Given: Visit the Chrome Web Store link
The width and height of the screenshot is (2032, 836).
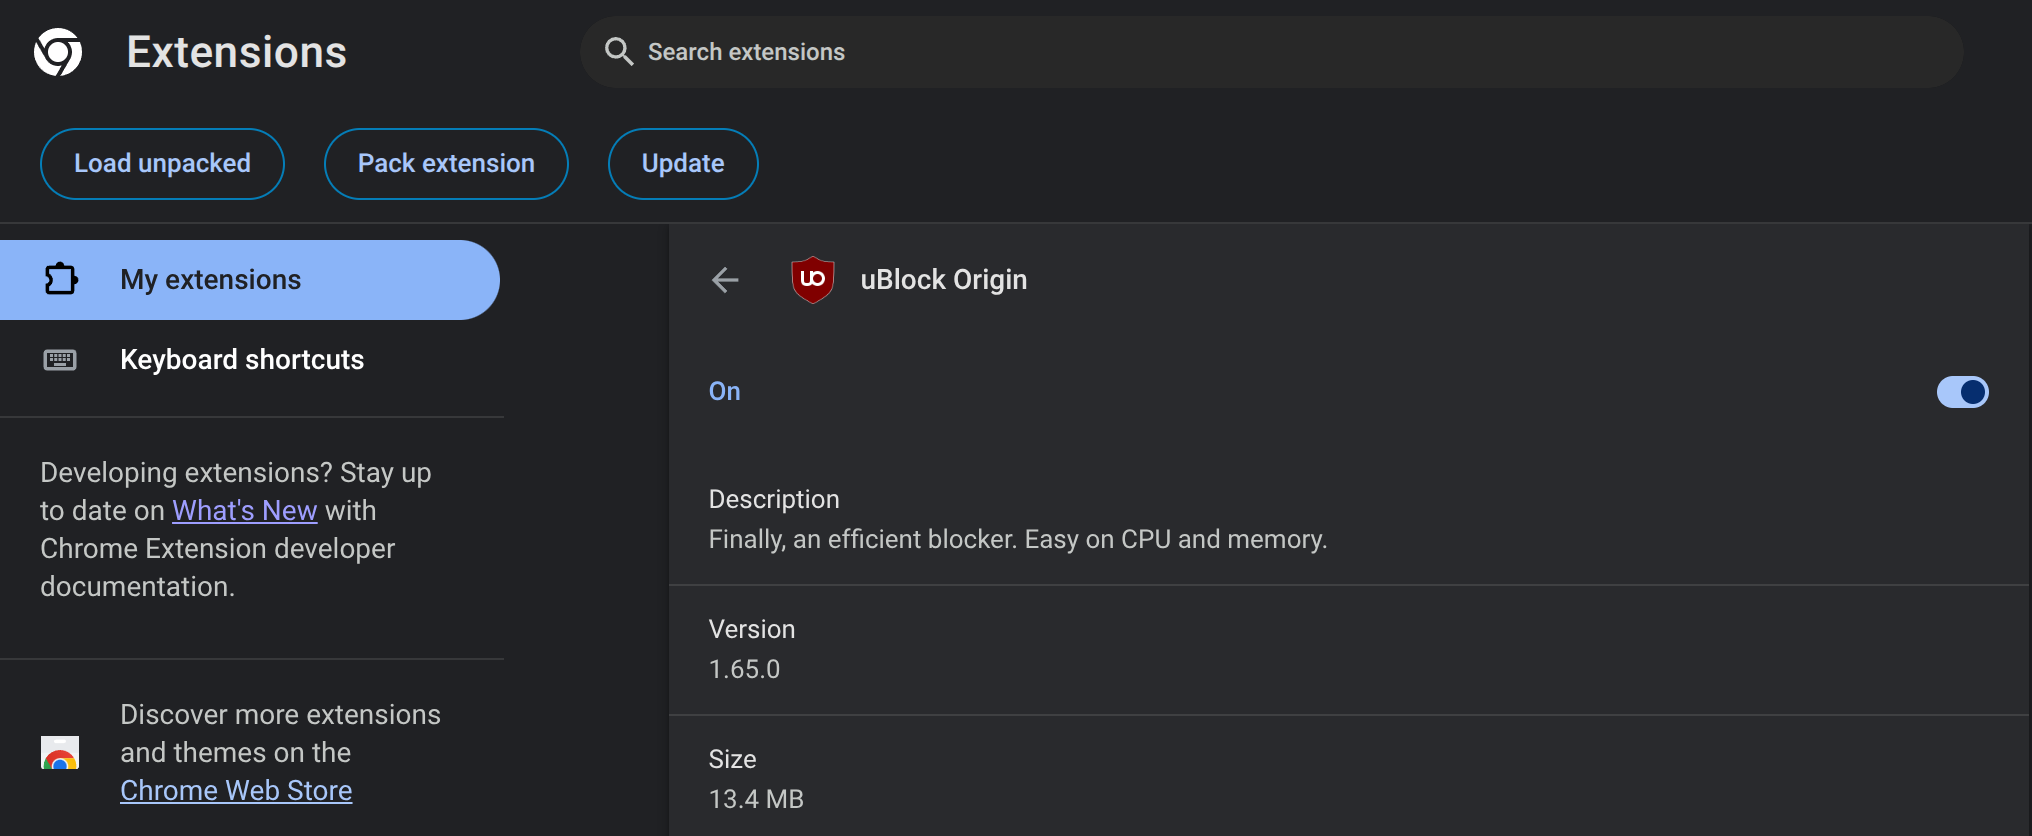Looking at the screenshot, I should [236, 791].
